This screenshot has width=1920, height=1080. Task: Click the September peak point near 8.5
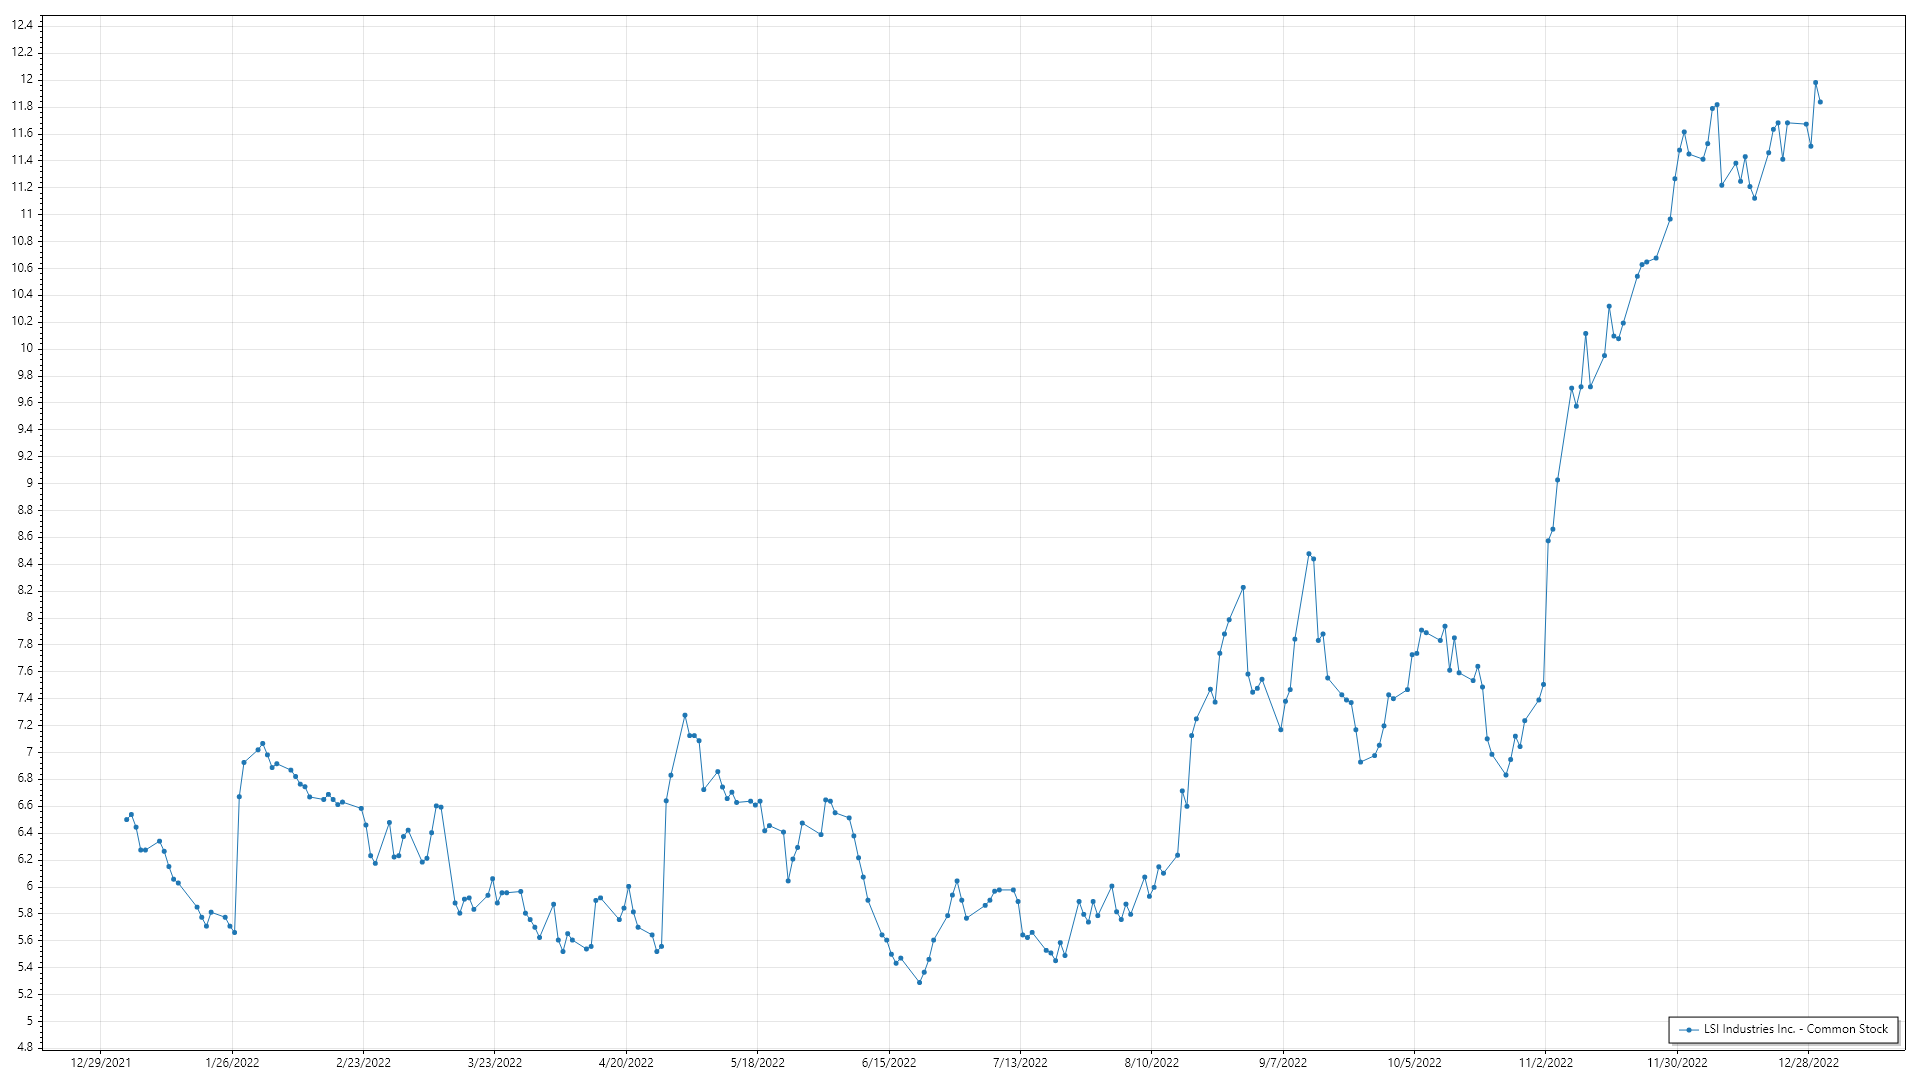click(1308, 554)
